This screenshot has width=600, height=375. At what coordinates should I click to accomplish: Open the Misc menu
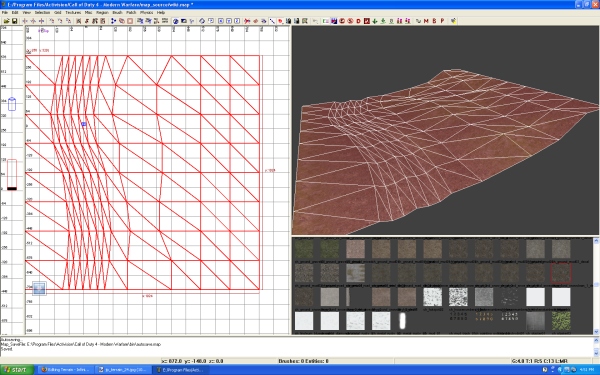[x=88, y=13]
